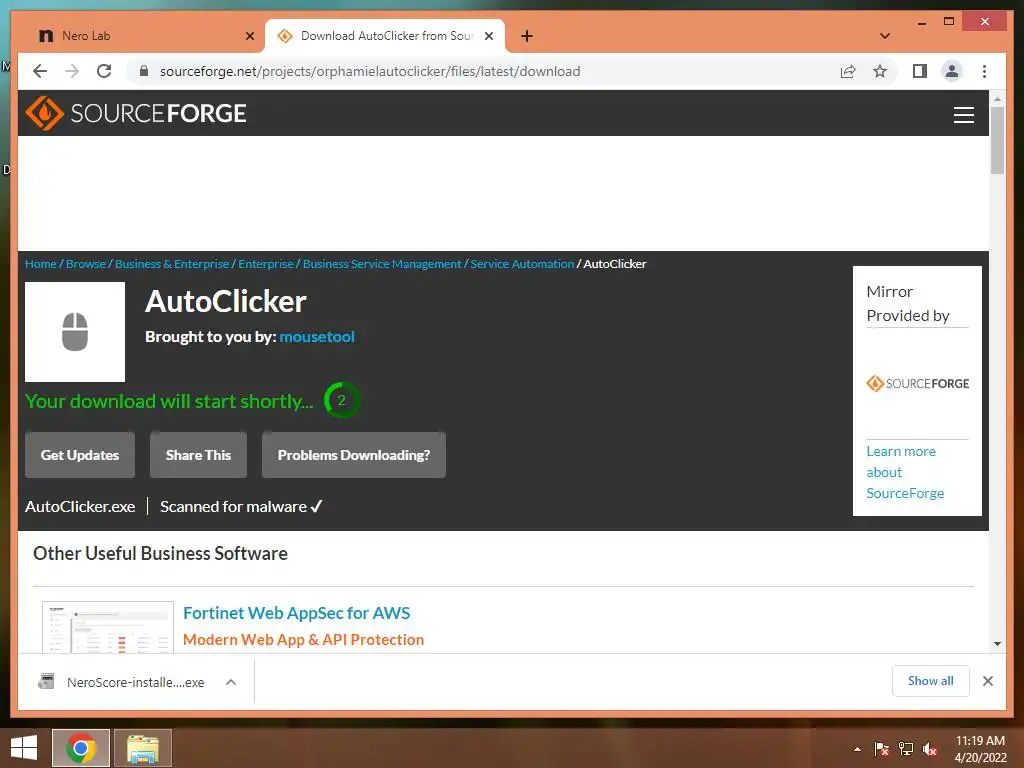Open the Enterprise breadcrumb link
The image size is (1024, 768).
coord(266,264)
